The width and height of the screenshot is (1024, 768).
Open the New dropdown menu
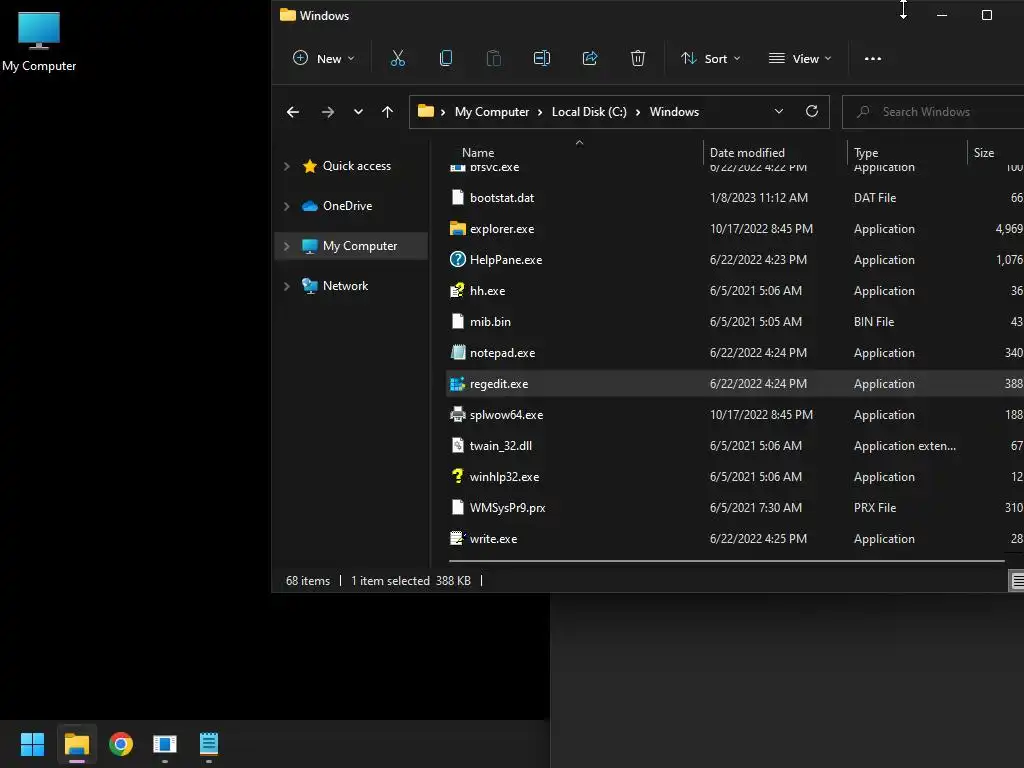(324, 58)
